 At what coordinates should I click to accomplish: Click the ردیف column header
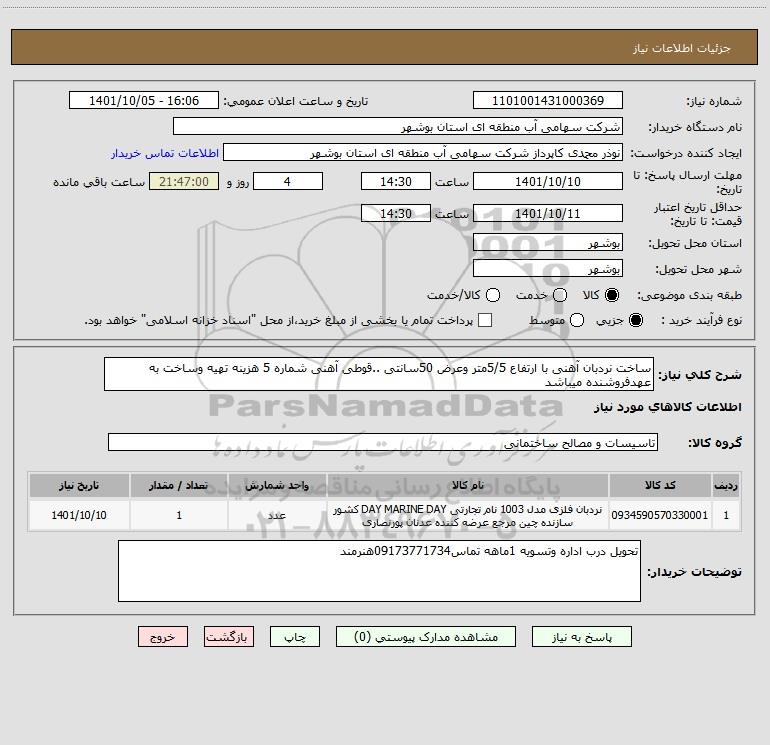[x=726, y=485]
